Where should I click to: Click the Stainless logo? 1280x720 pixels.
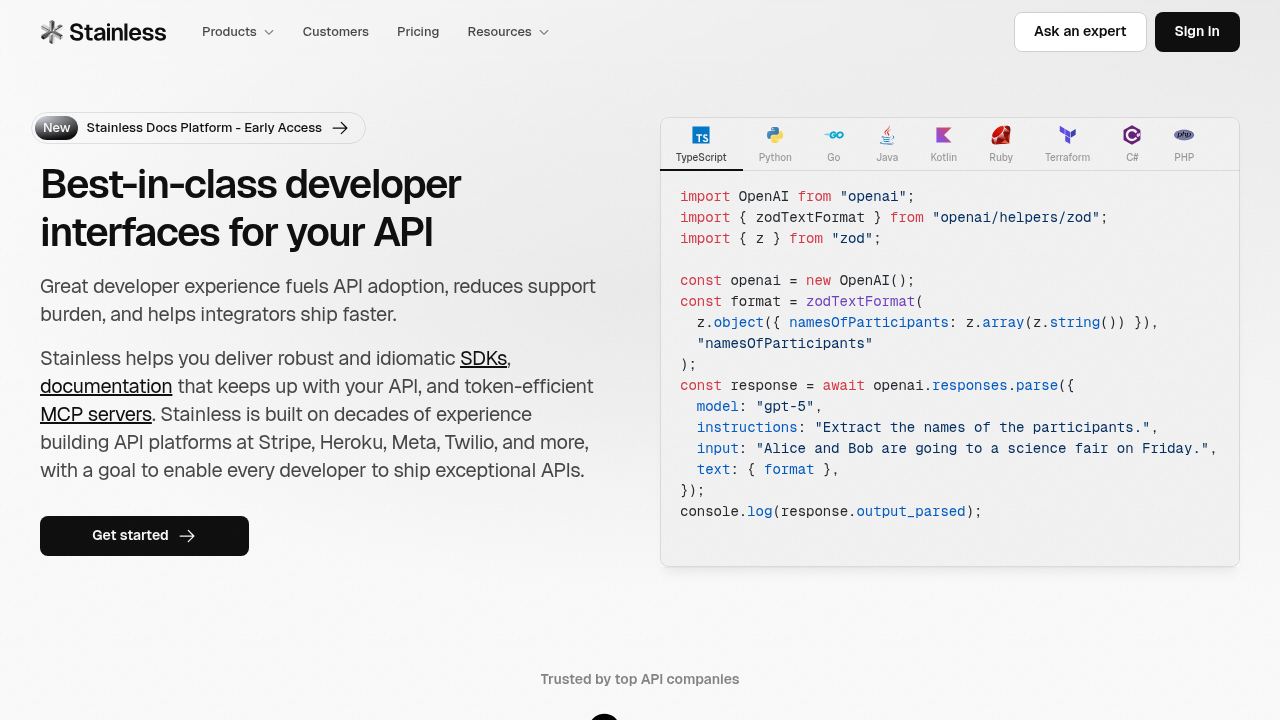[x=103, y=32]
